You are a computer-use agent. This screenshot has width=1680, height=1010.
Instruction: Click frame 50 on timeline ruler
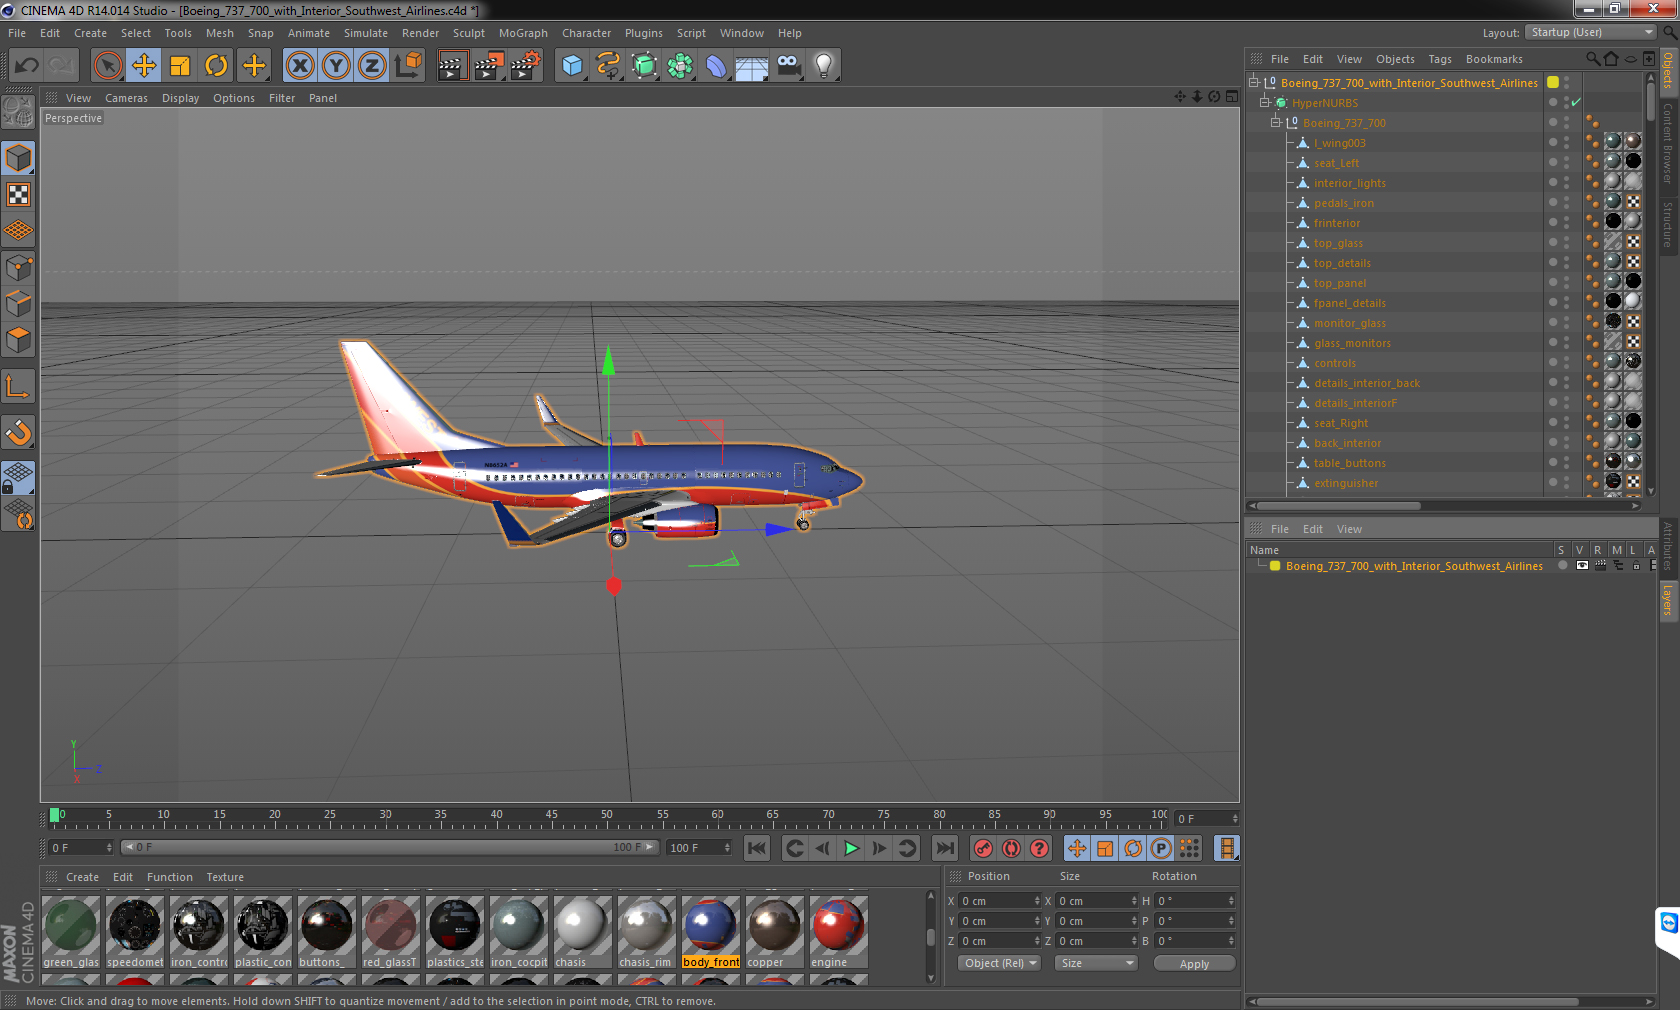(607, 817)
